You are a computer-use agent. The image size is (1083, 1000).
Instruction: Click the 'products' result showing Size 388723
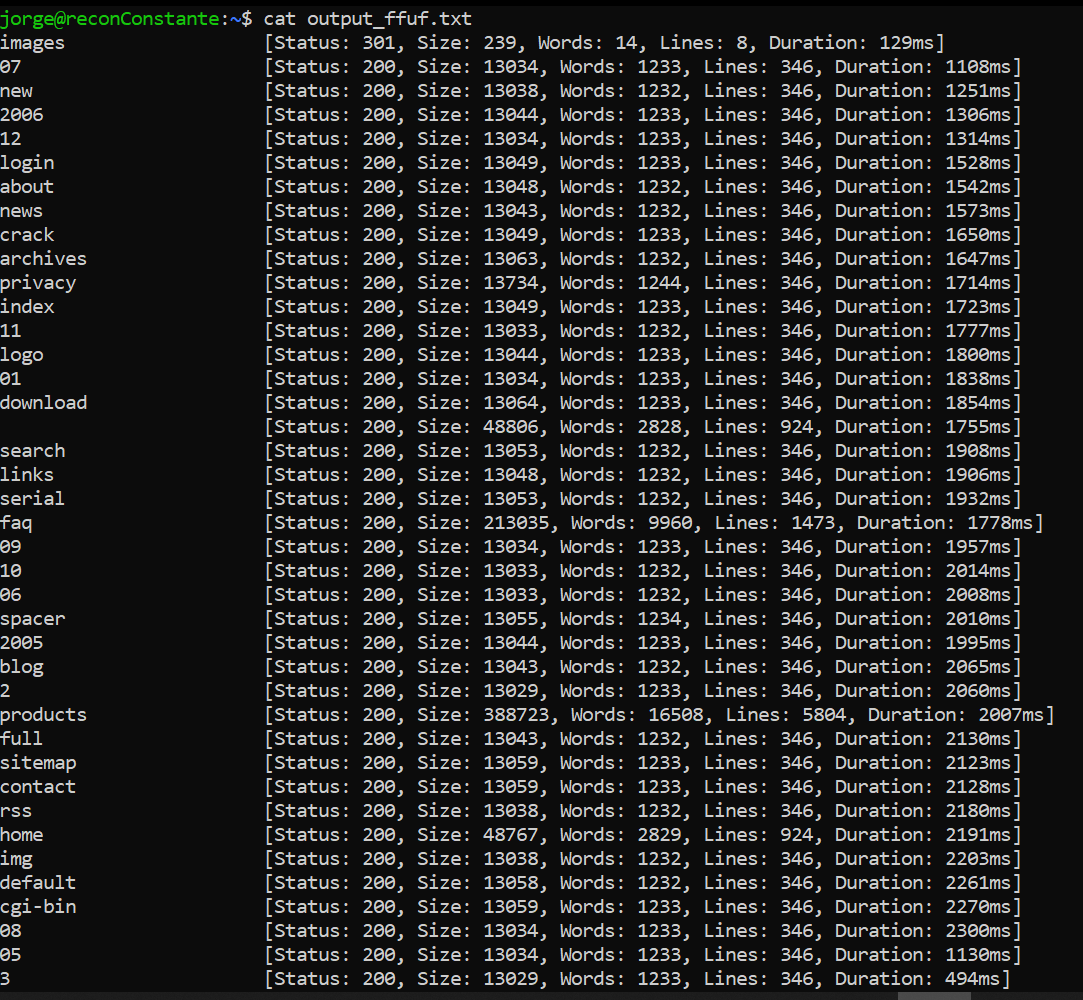(x=43, y=714)
